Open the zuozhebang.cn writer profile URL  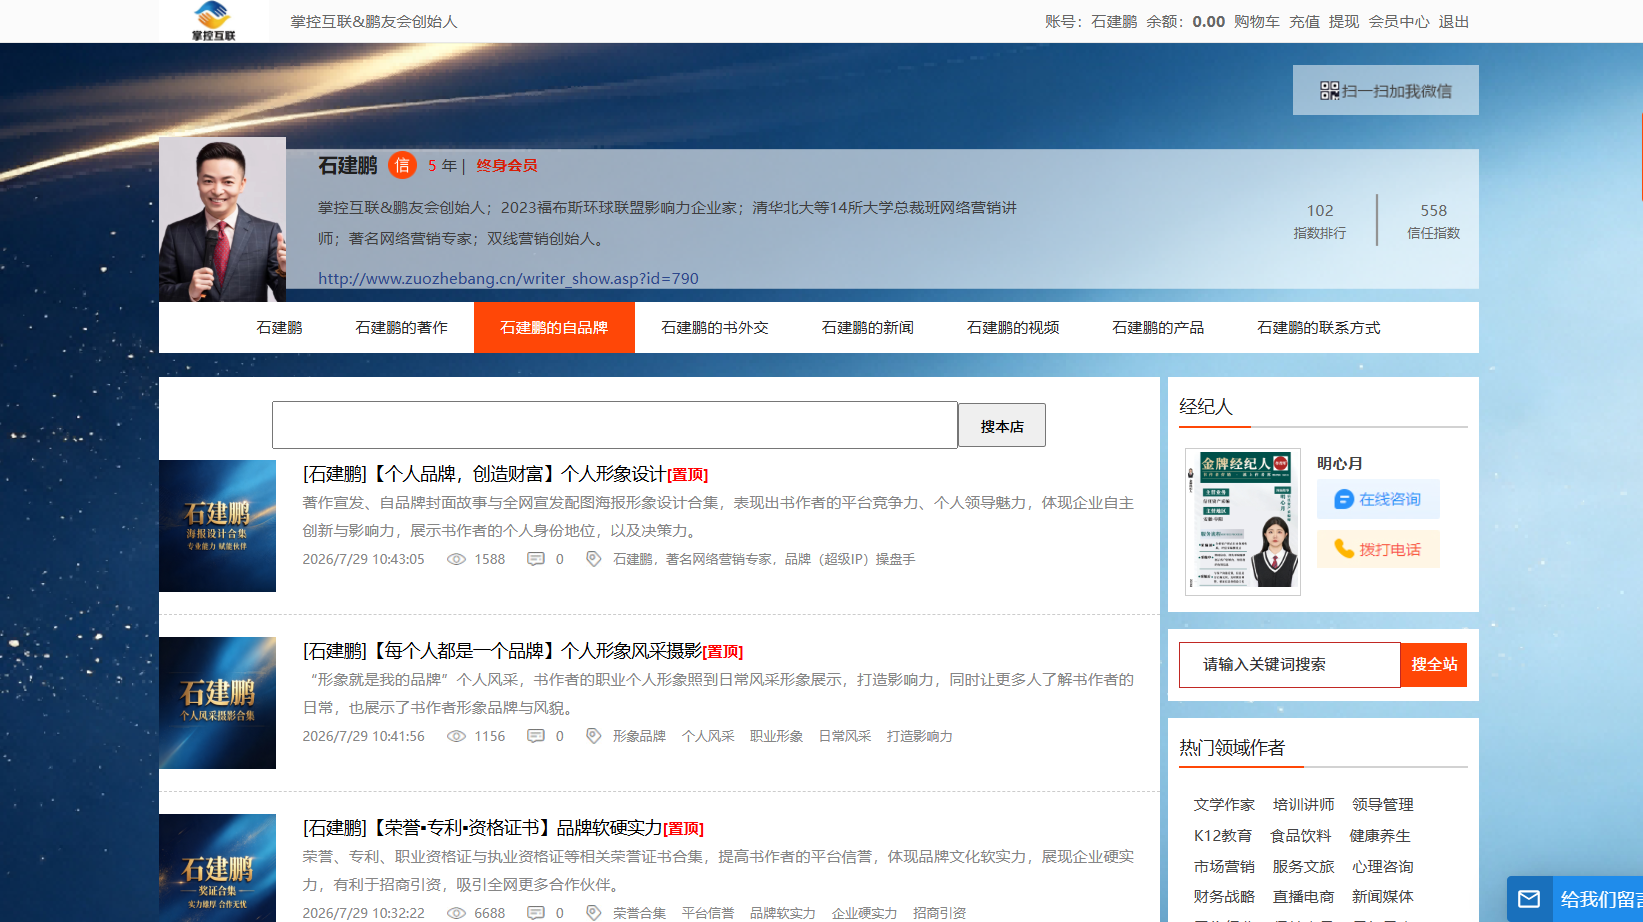coord(508,279)
